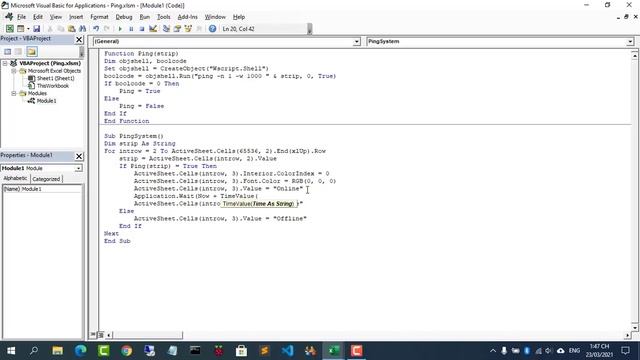Click the View Microsoft Excel toolbar icon
640x360 pixels.
click(x=9, y=29)
